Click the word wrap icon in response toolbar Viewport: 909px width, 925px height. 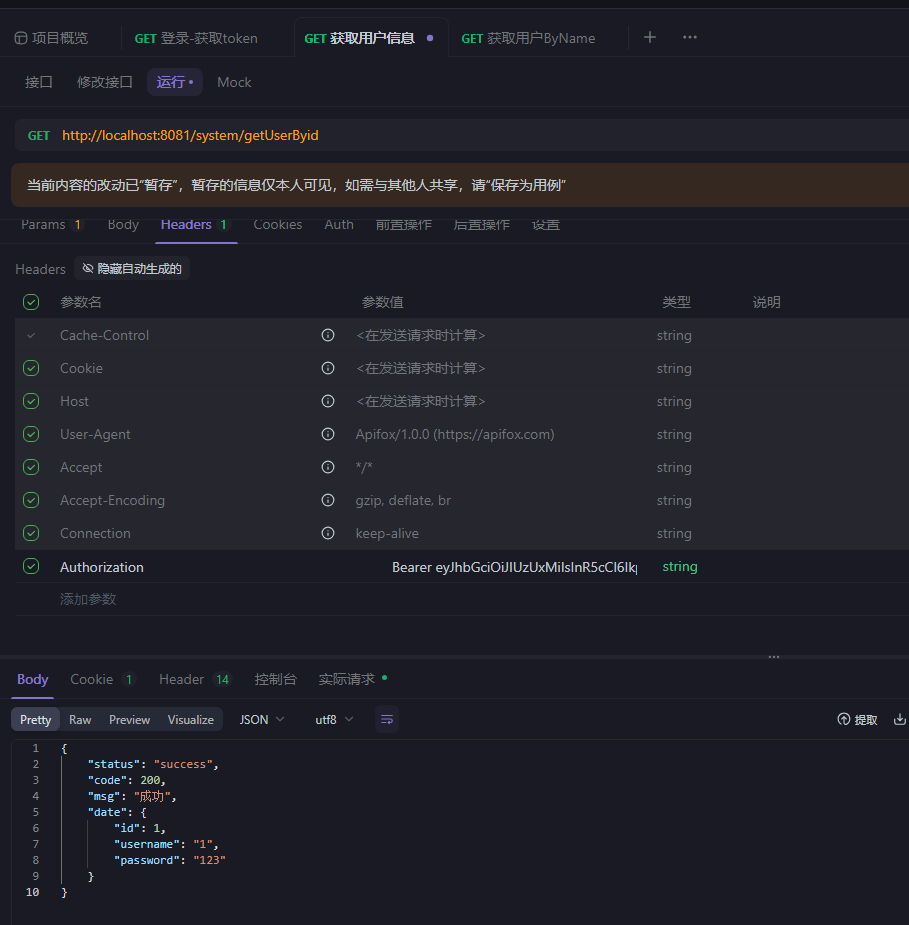pyautogui.click(x=387, y=719)
